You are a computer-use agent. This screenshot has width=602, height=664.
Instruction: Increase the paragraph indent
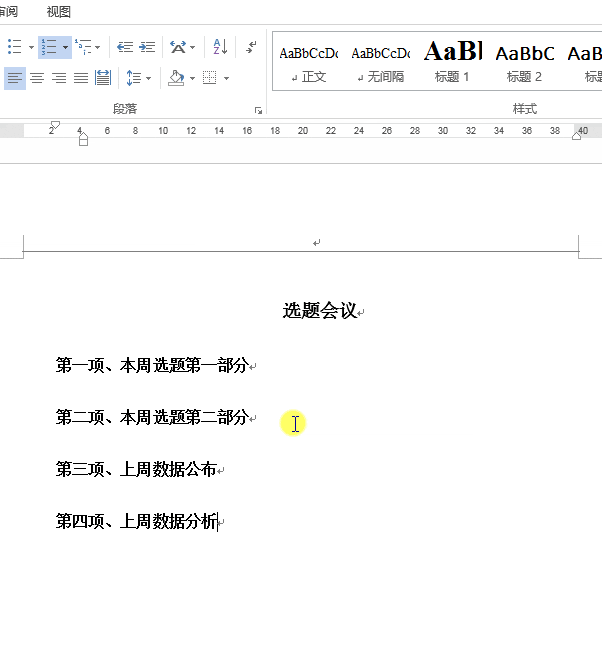pos(147,47)
